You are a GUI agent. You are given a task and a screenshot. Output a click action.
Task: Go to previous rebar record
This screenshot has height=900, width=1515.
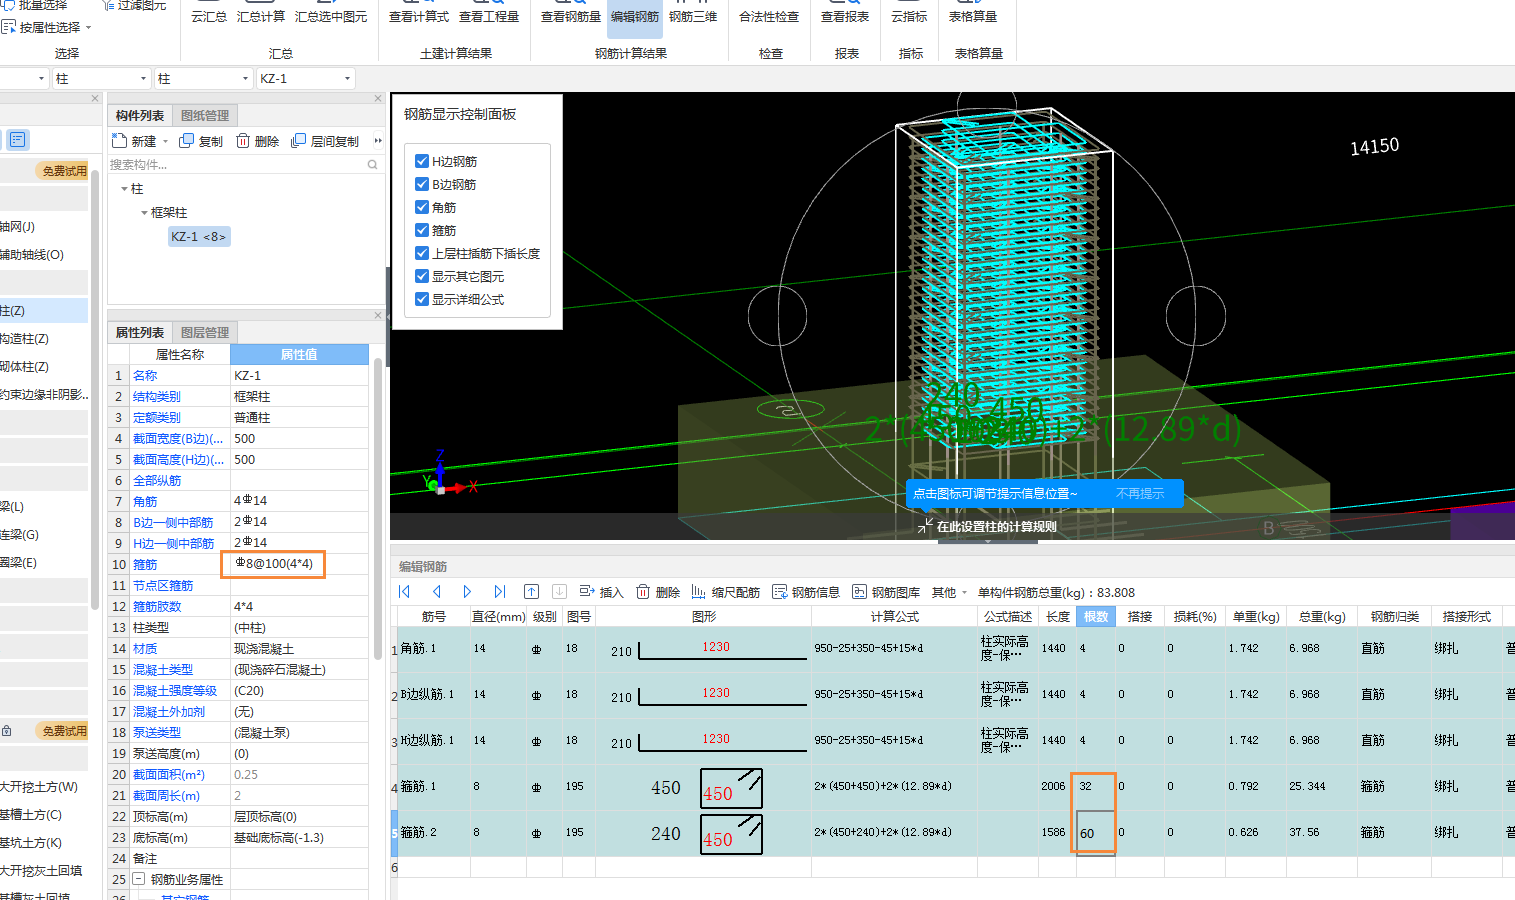point(436,592)
